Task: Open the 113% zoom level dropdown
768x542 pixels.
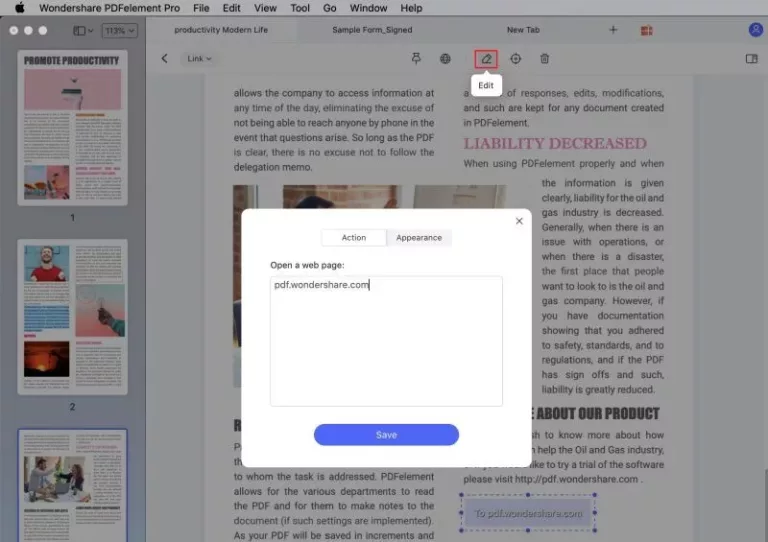Action: click(x=119, y=31)
